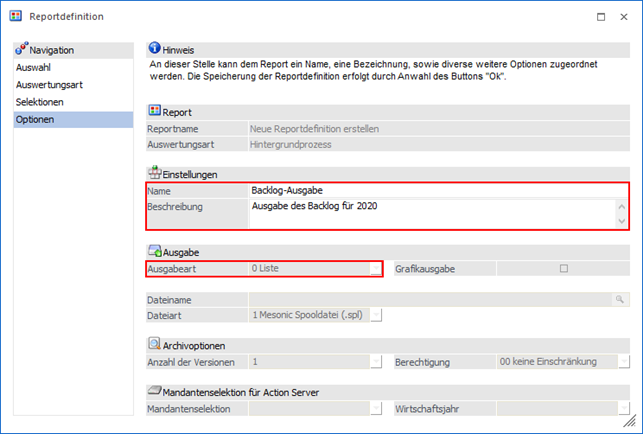
Task: Click the Reportdefinition window title icon
Action: tap(15, 17)
